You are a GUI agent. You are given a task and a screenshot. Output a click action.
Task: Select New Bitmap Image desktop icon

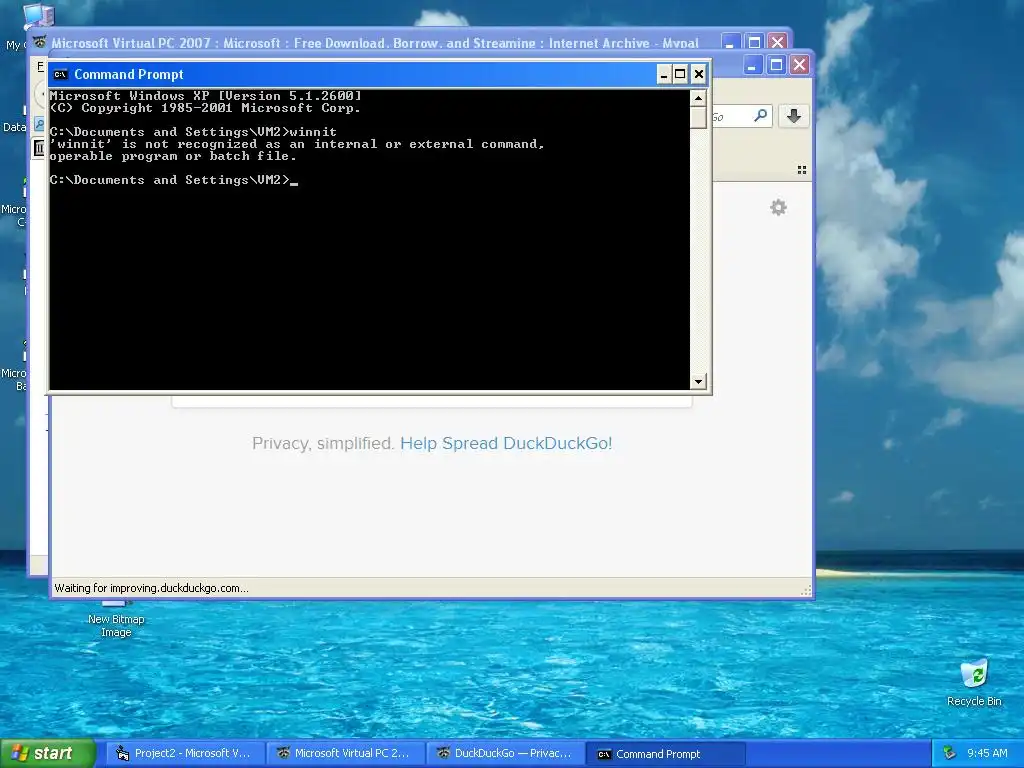[116, 619]
